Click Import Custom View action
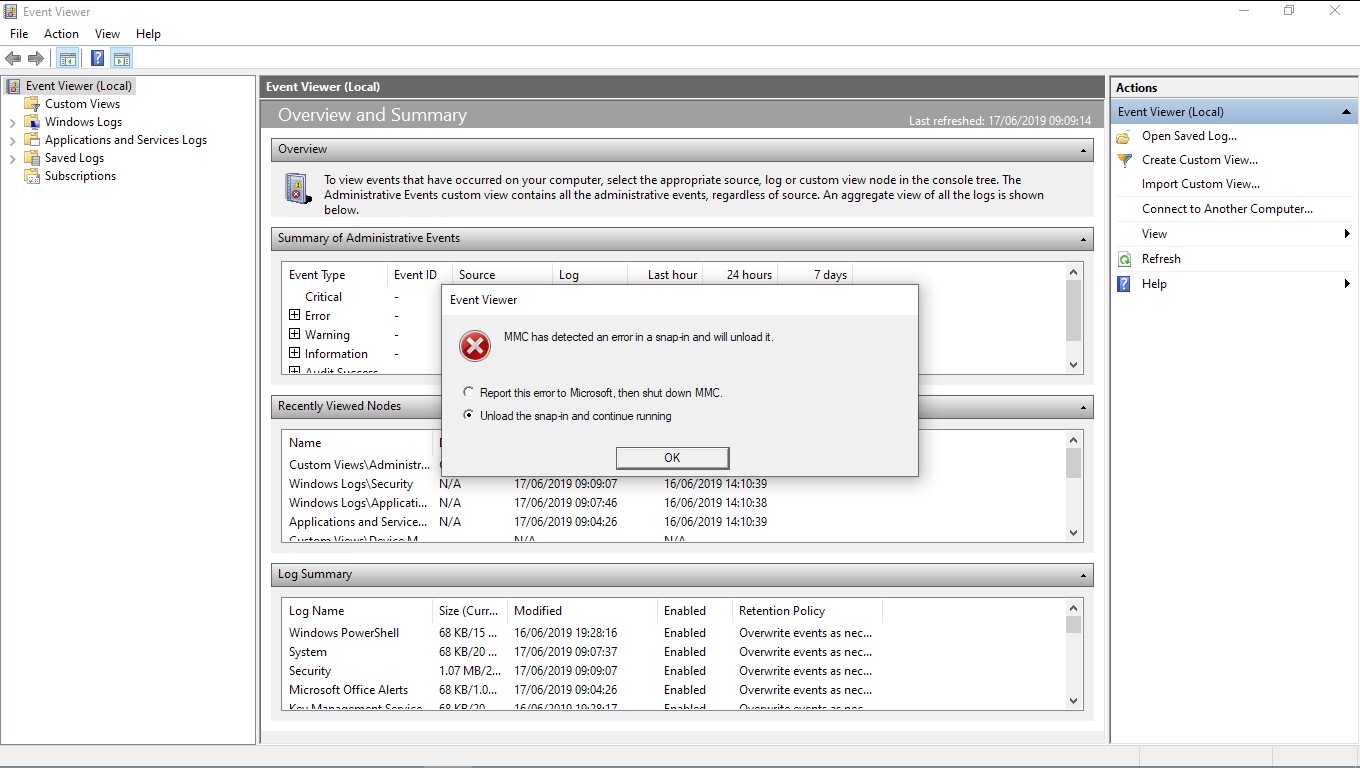The height and width of the screenshot is (768, 1360). pos(1201,184)
